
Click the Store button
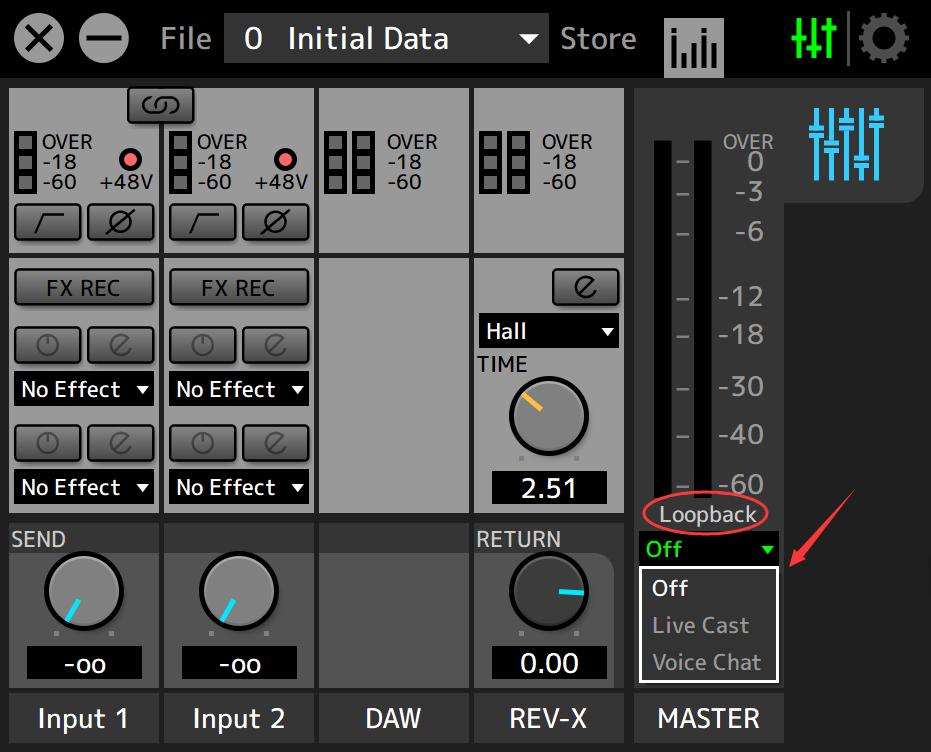(x=598, y=39)
